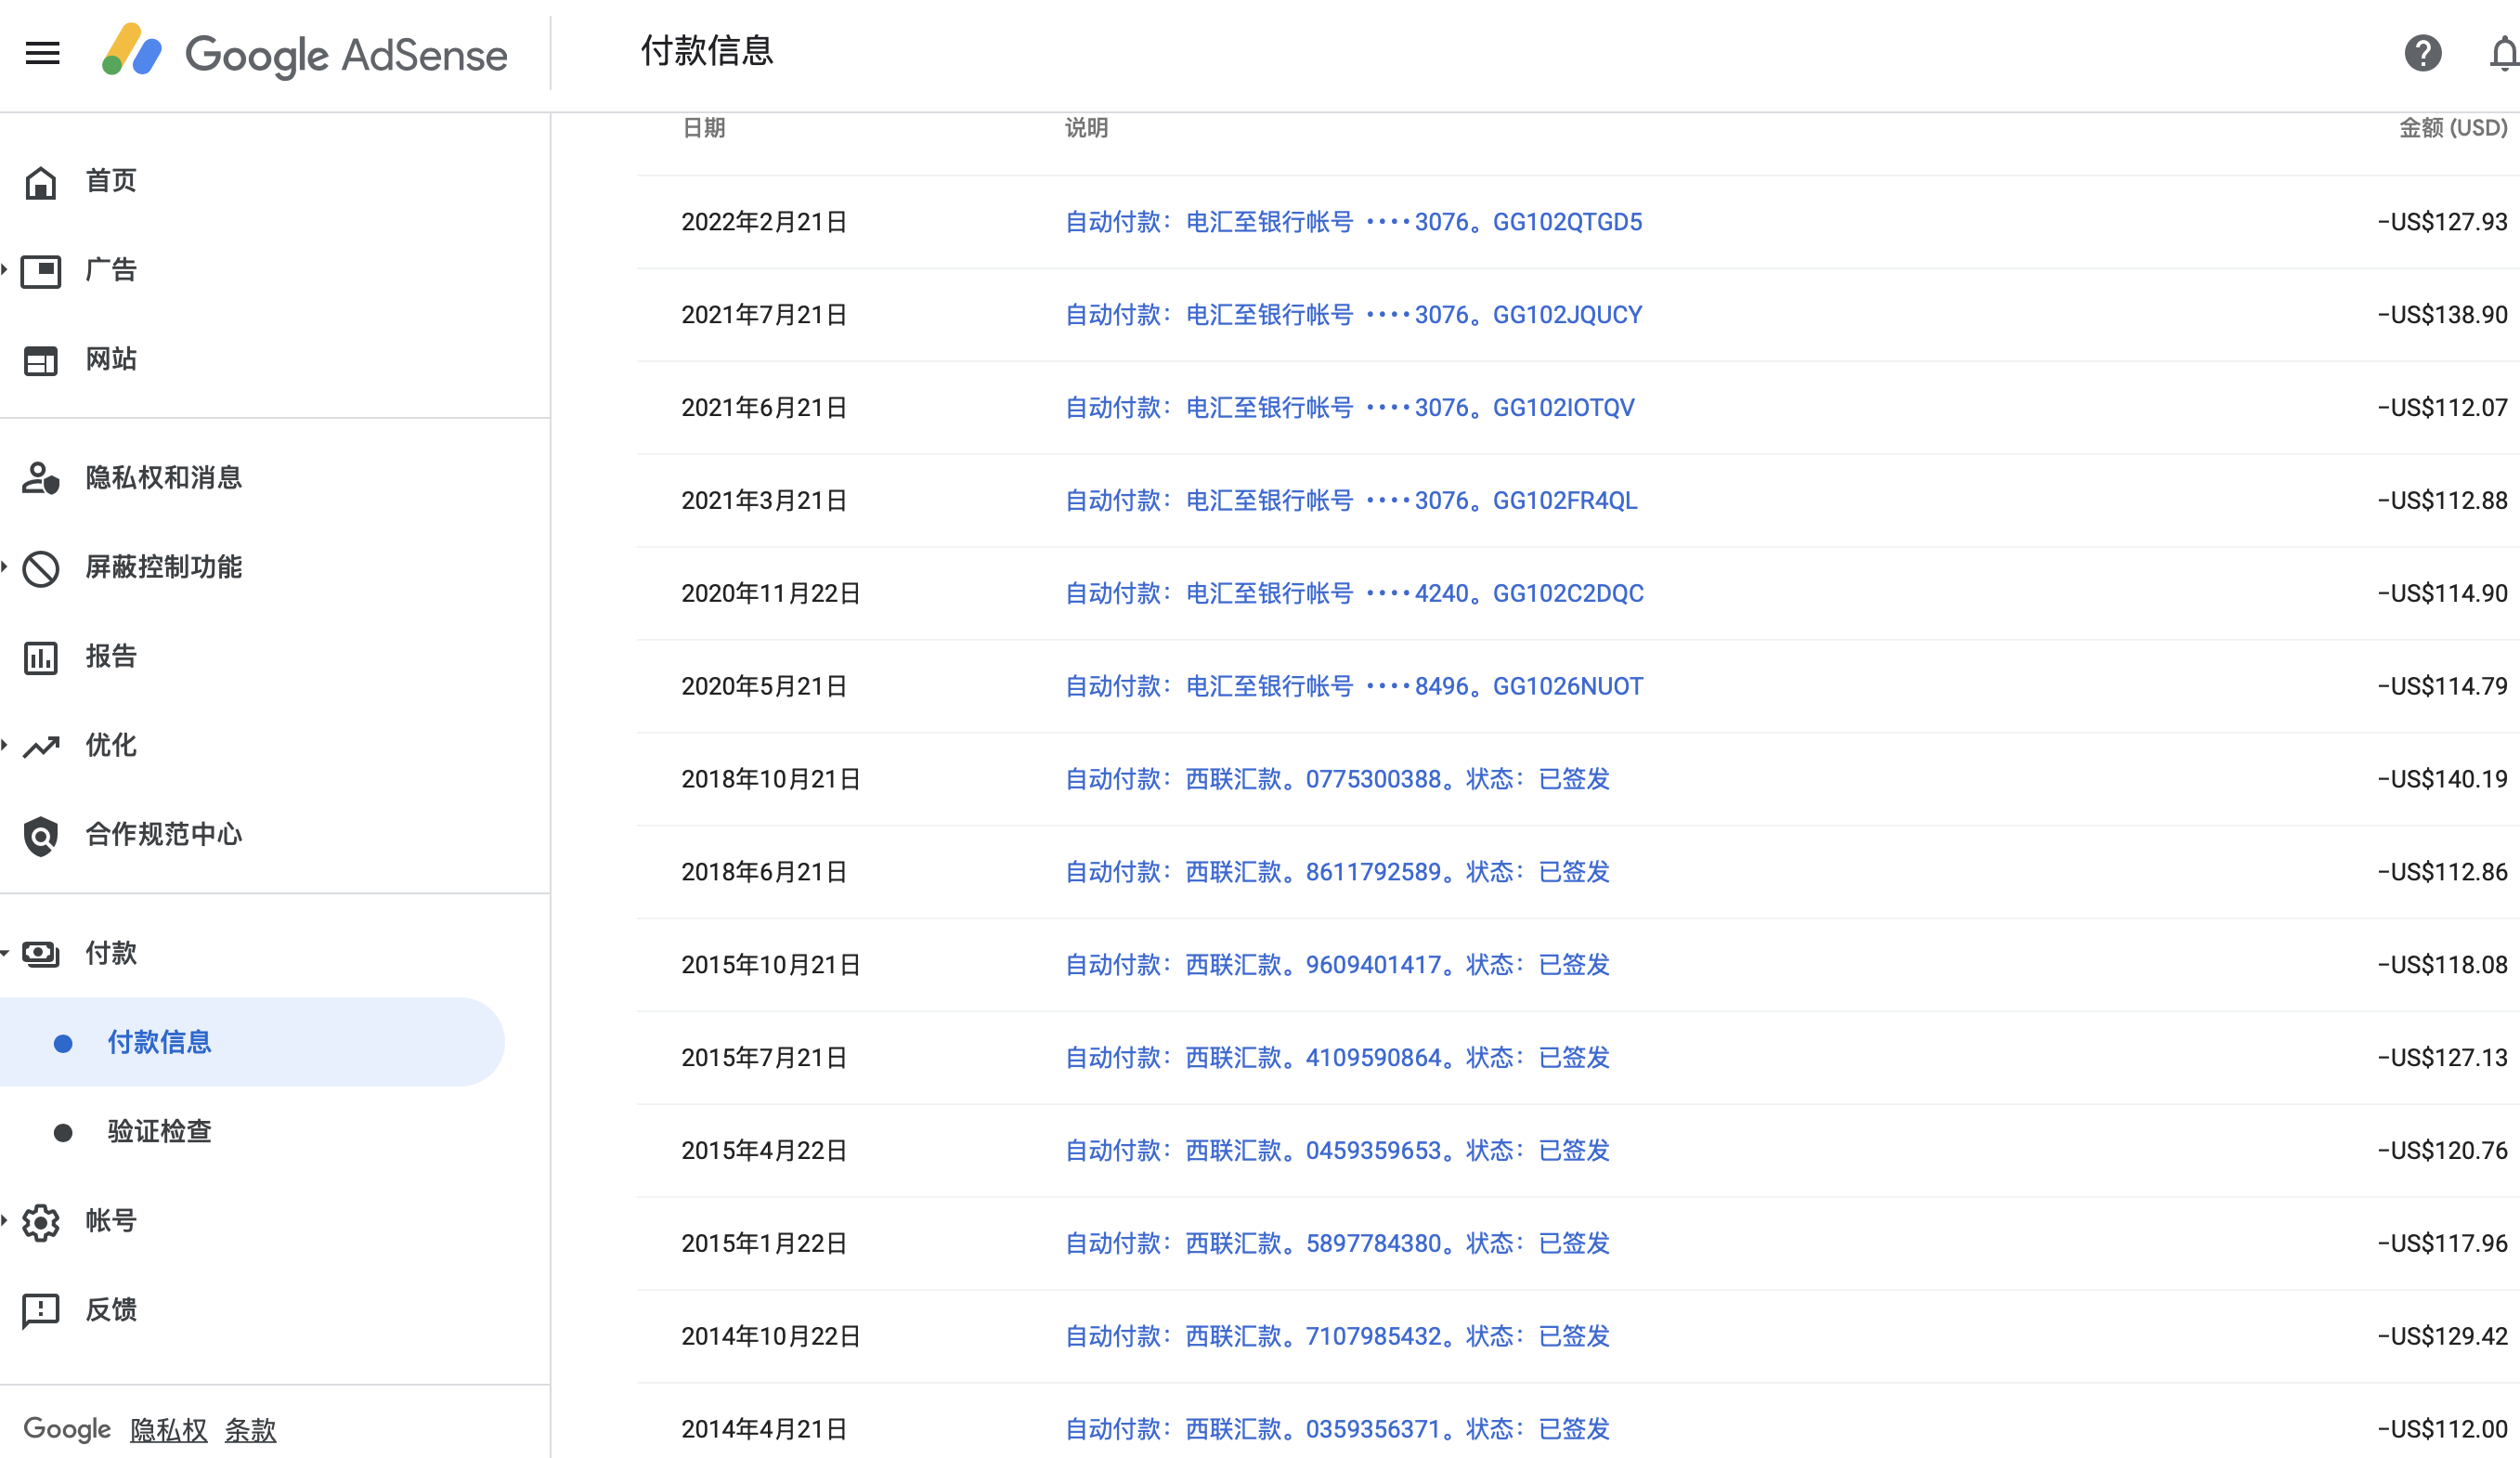Open Western Union payment 0775300388 link
This screenshot has height=1458, width=2520.
[1337, 780]
